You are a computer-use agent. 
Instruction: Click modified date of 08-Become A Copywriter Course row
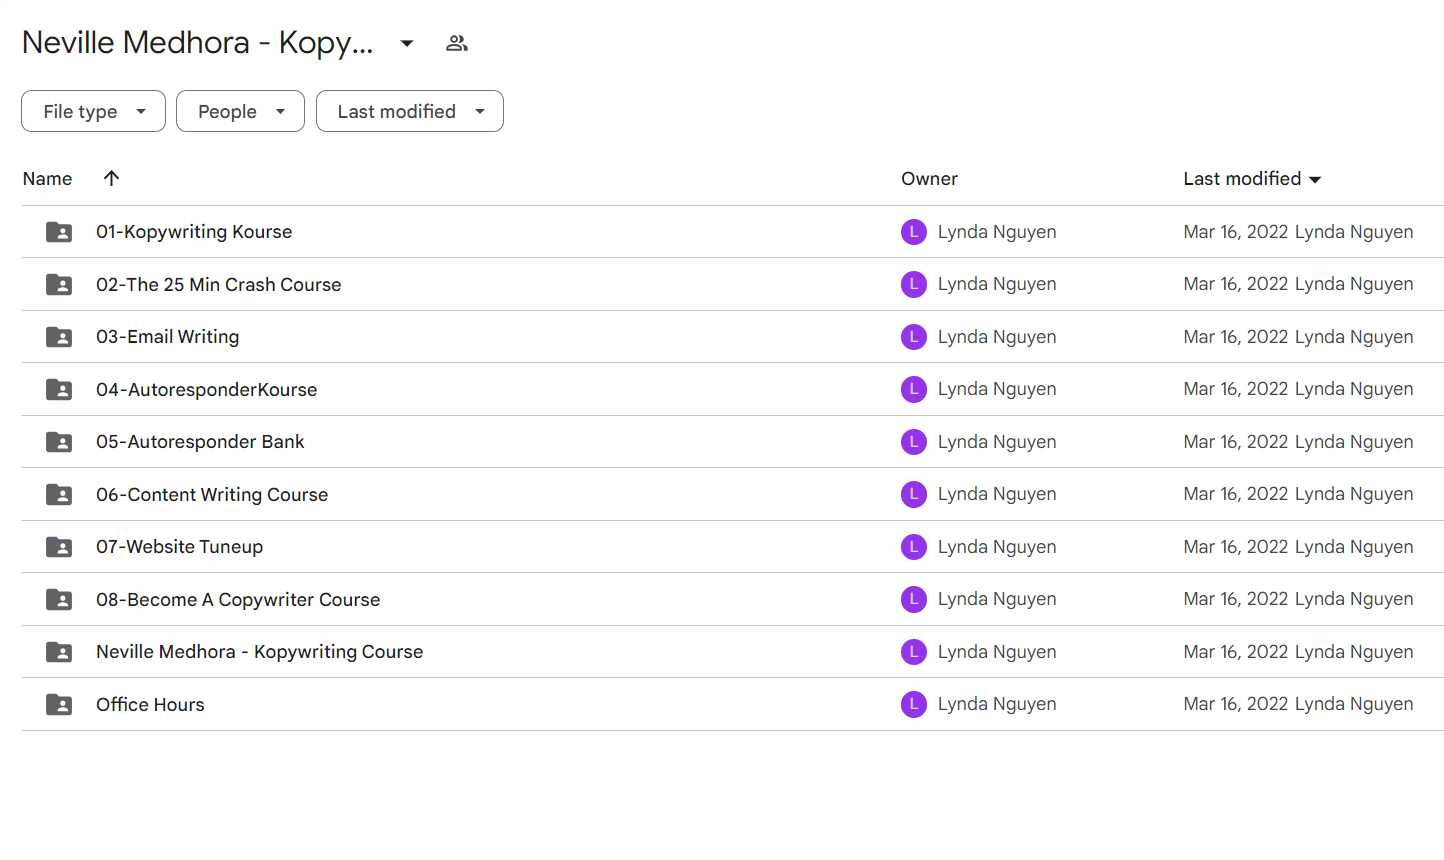pyautogui.click(x=1235, y=599)
